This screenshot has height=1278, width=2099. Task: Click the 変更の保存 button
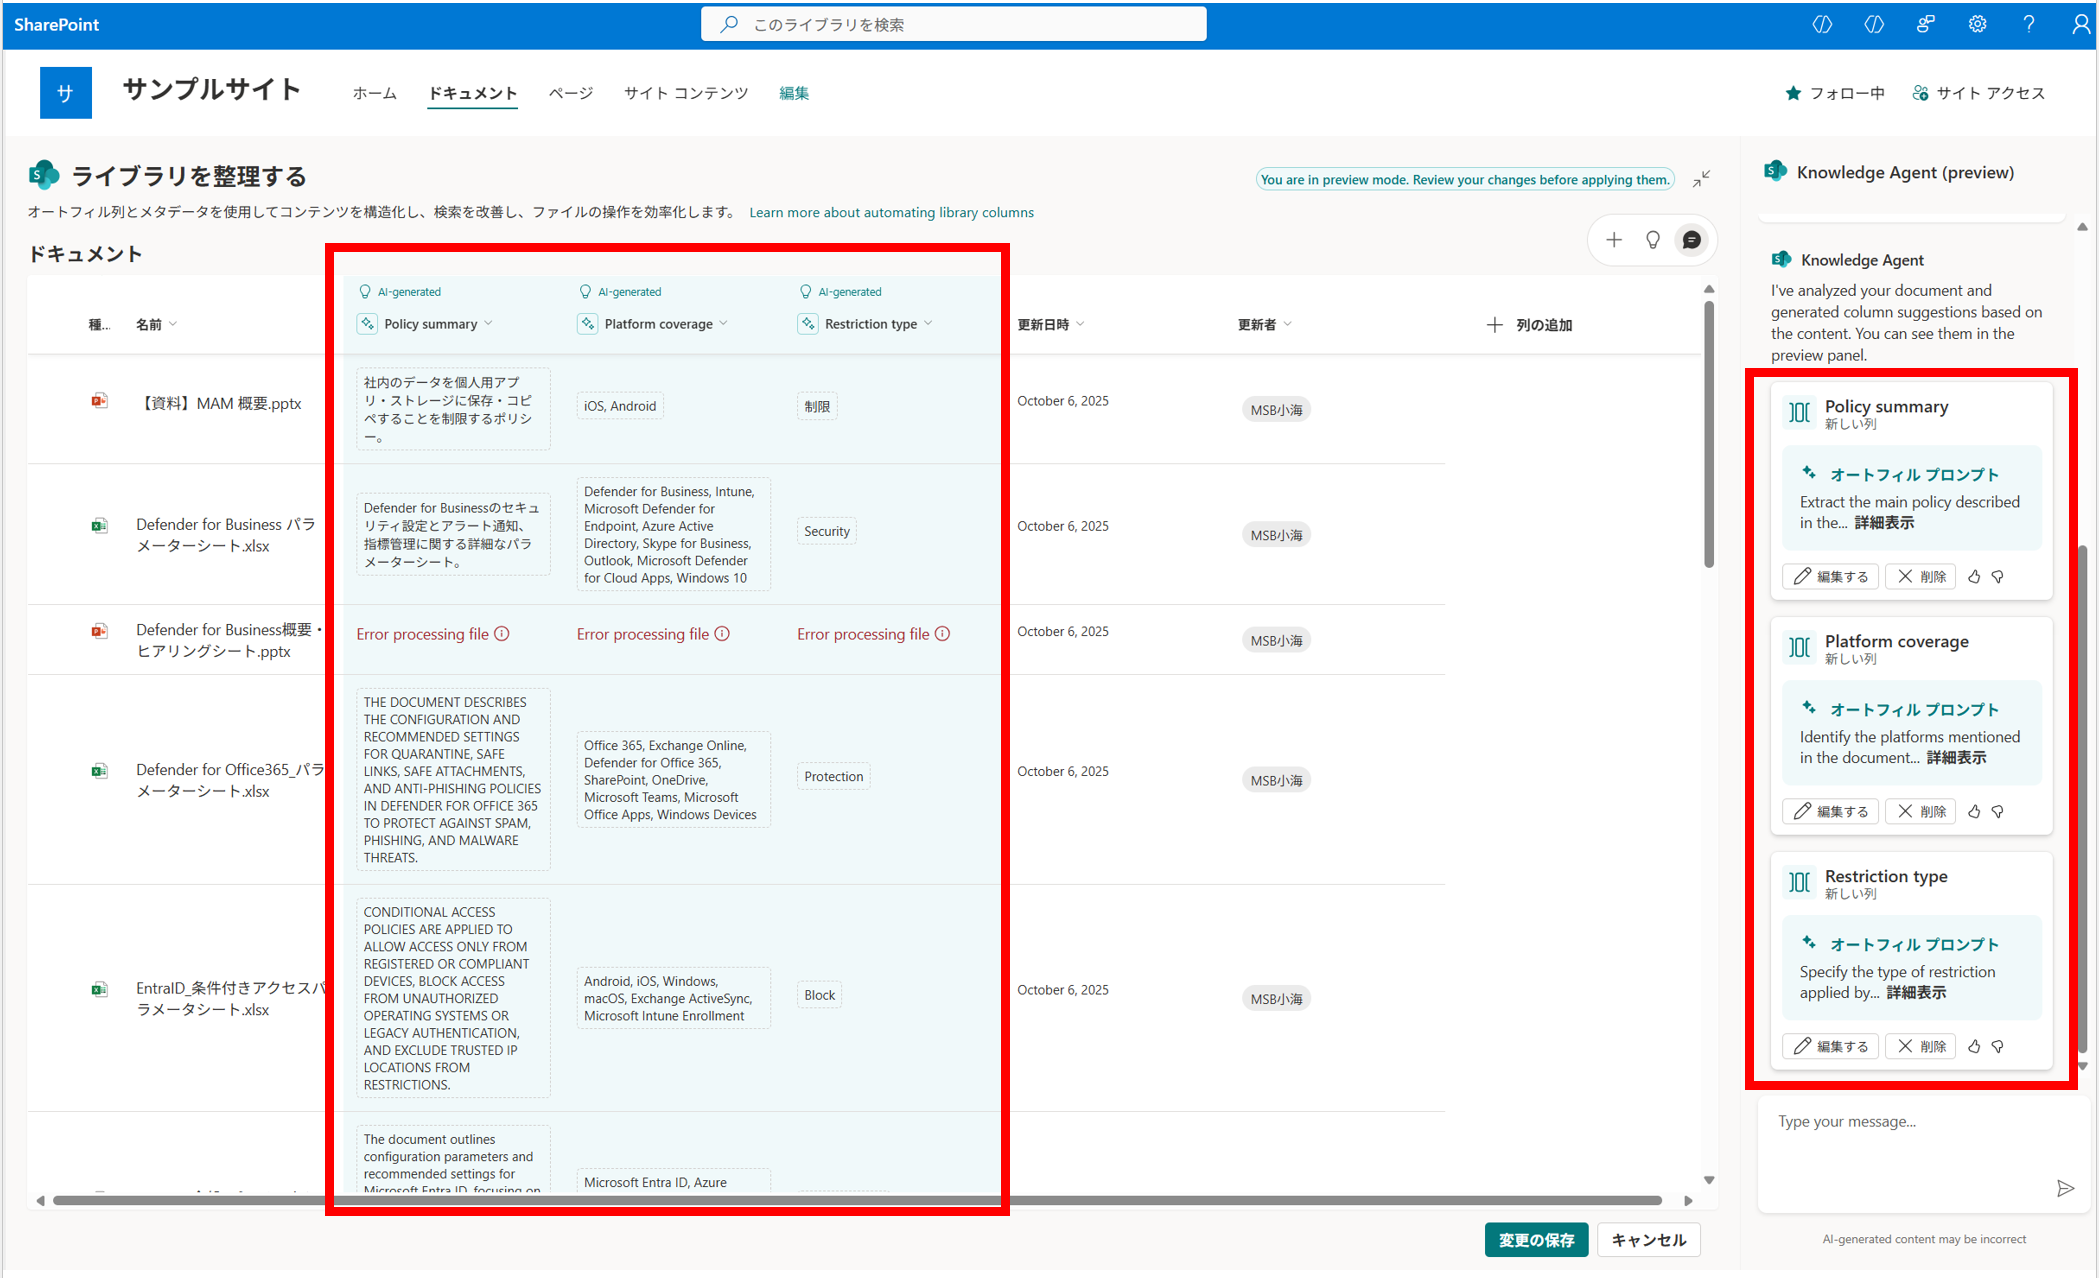tap(1535, 1240)
